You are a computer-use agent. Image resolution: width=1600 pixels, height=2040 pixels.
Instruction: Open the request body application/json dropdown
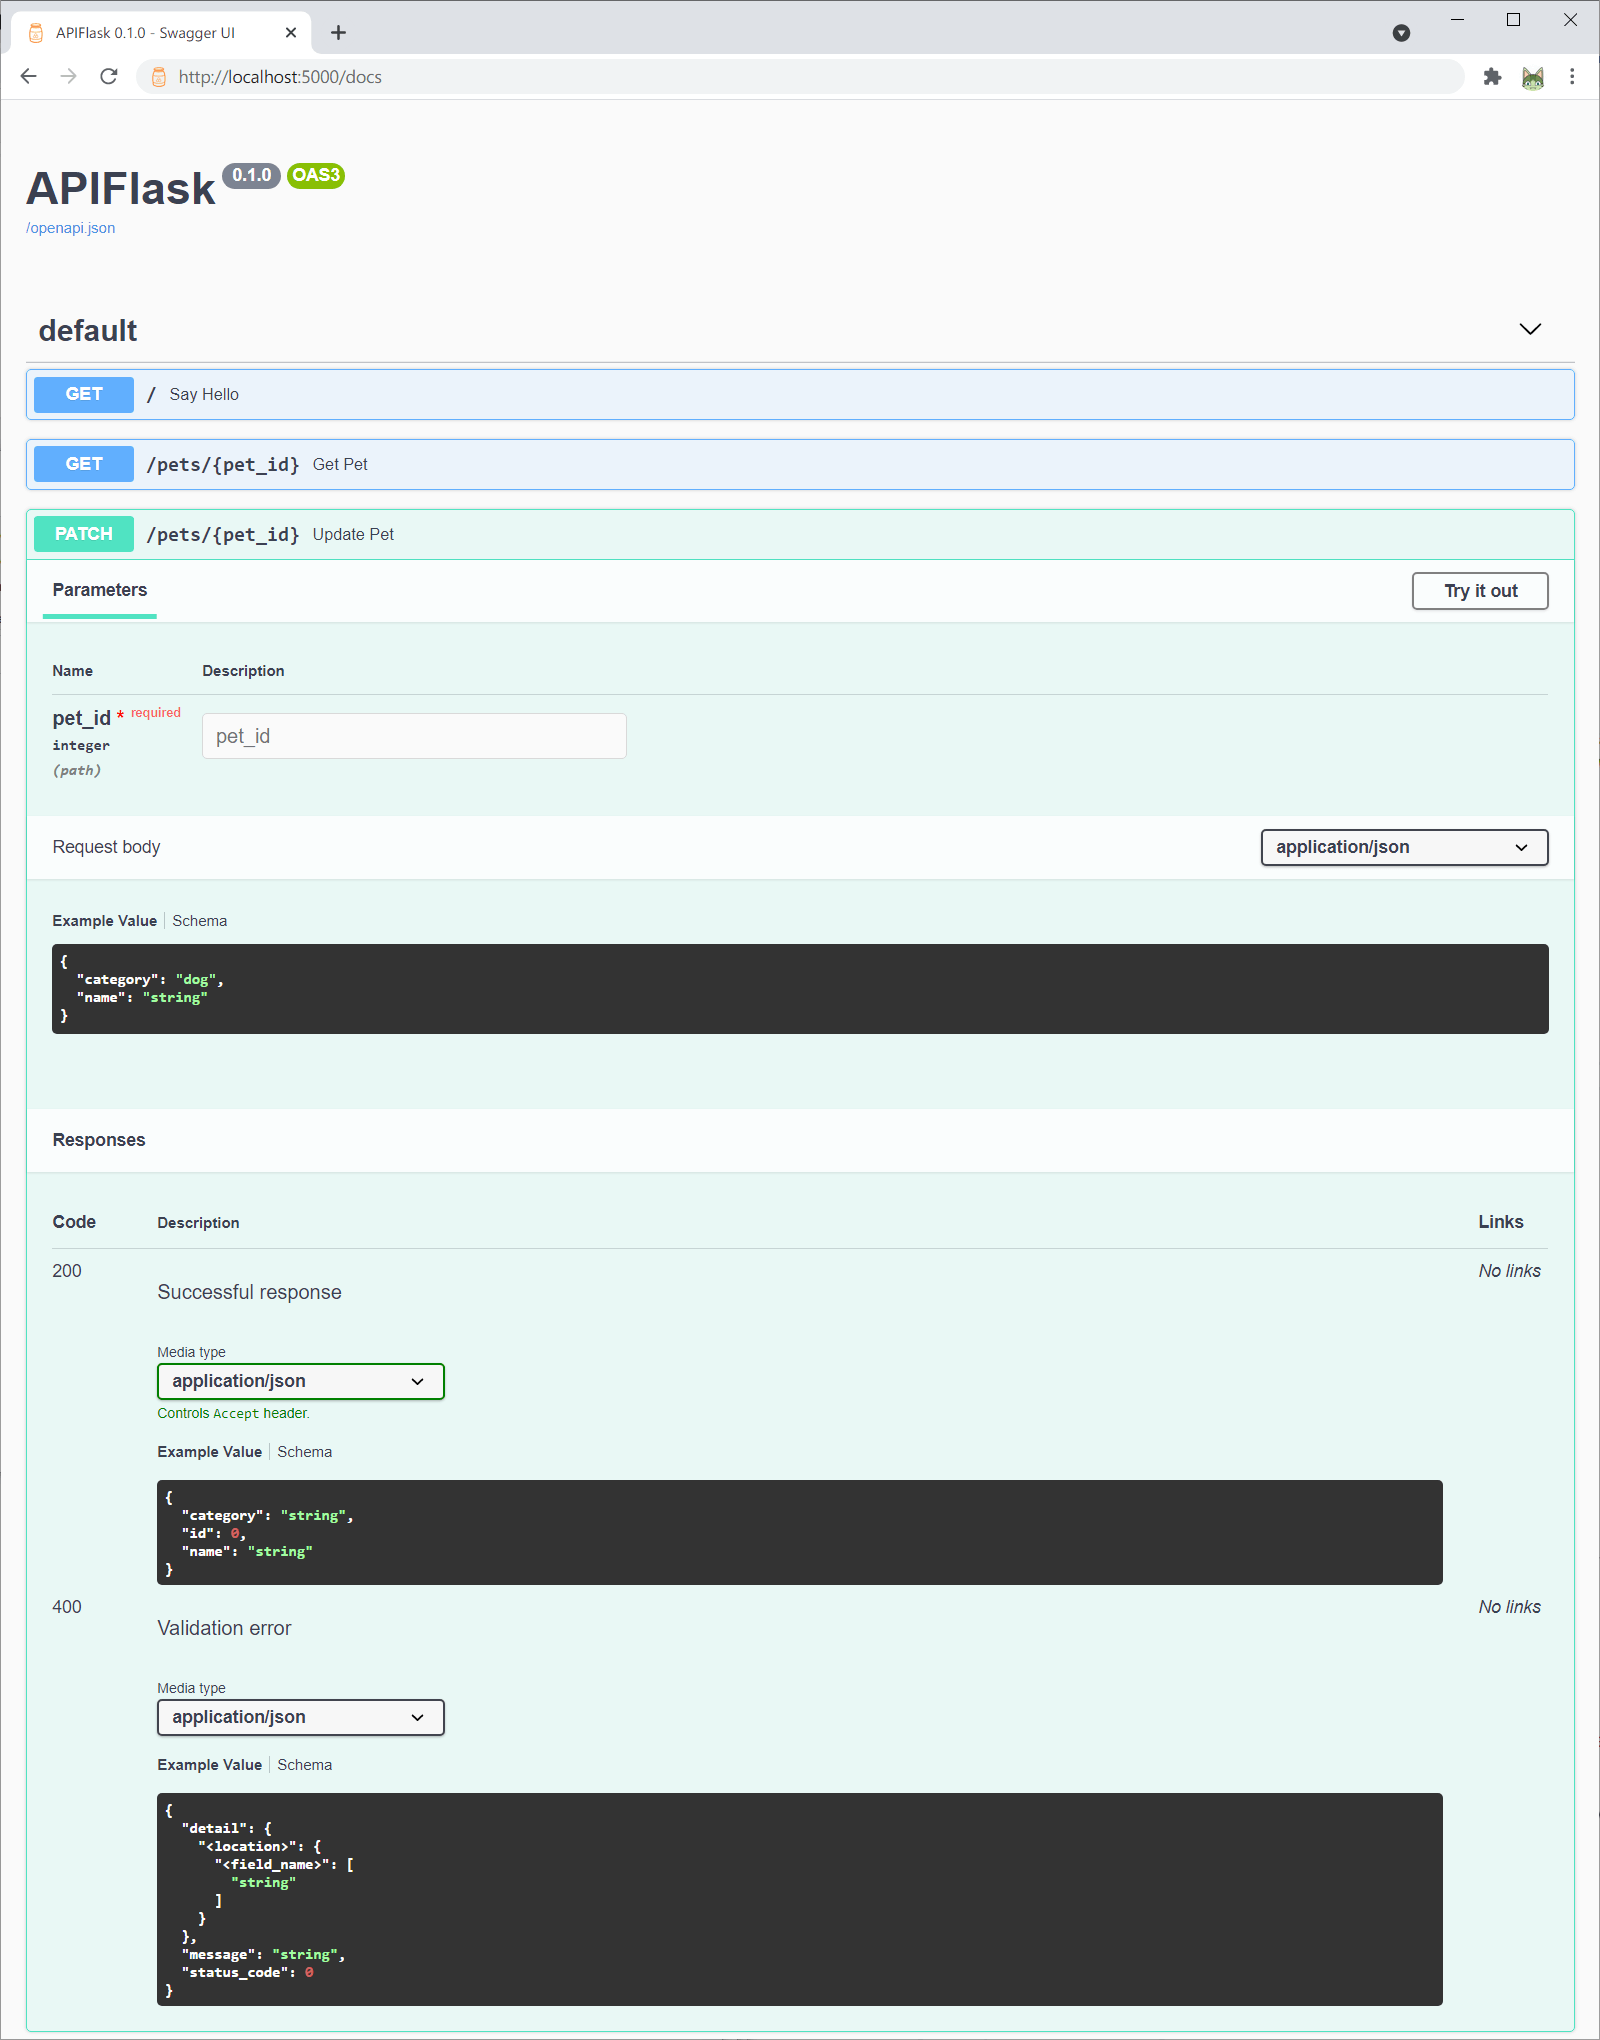[1403, 847]
